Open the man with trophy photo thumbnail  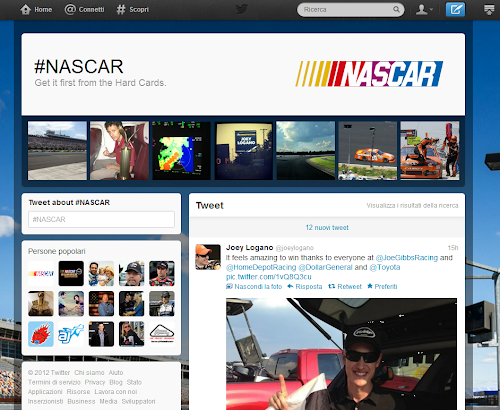119,151
